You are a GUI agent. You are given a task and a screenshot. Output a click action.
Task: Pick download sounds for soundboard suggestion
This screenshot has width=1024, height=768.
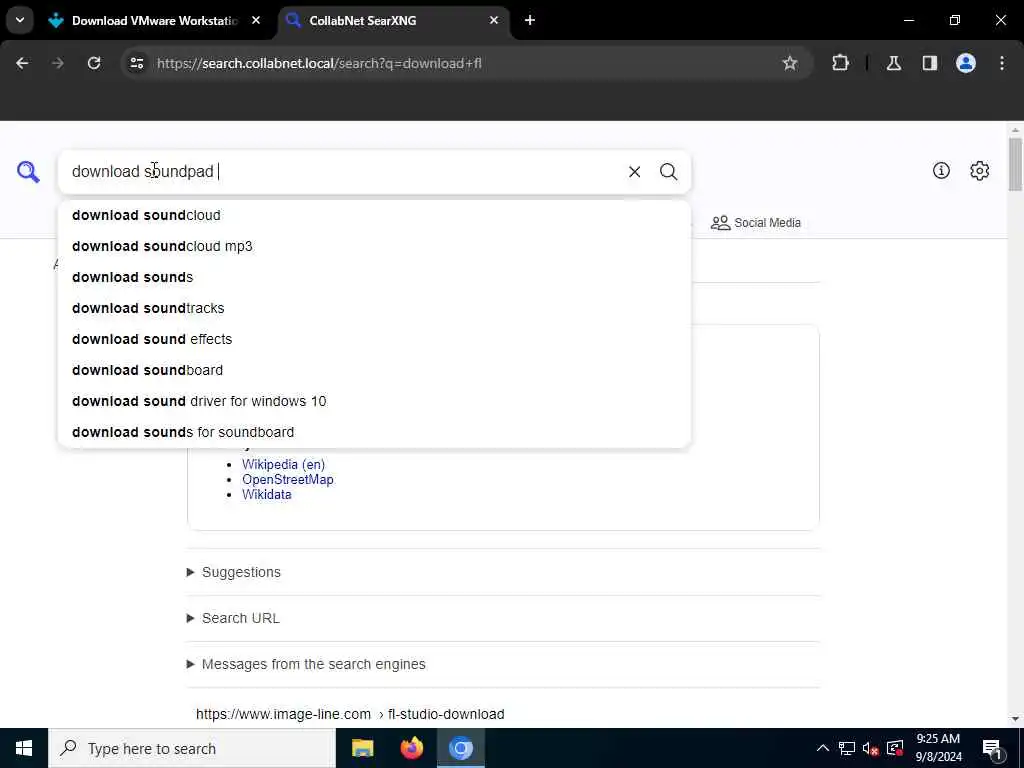374,432
